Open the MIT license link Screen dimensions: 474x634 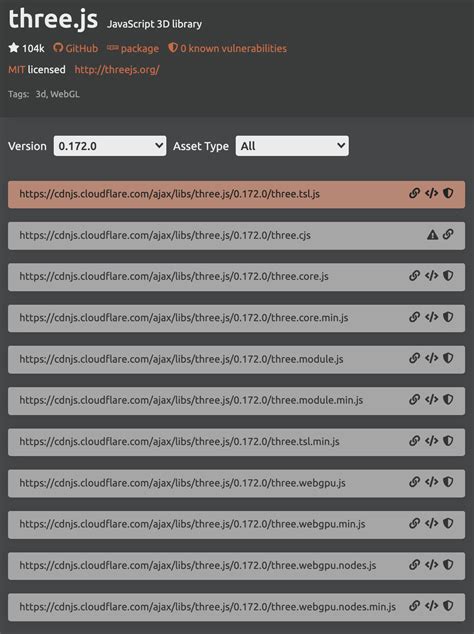(x=17, y=70)
